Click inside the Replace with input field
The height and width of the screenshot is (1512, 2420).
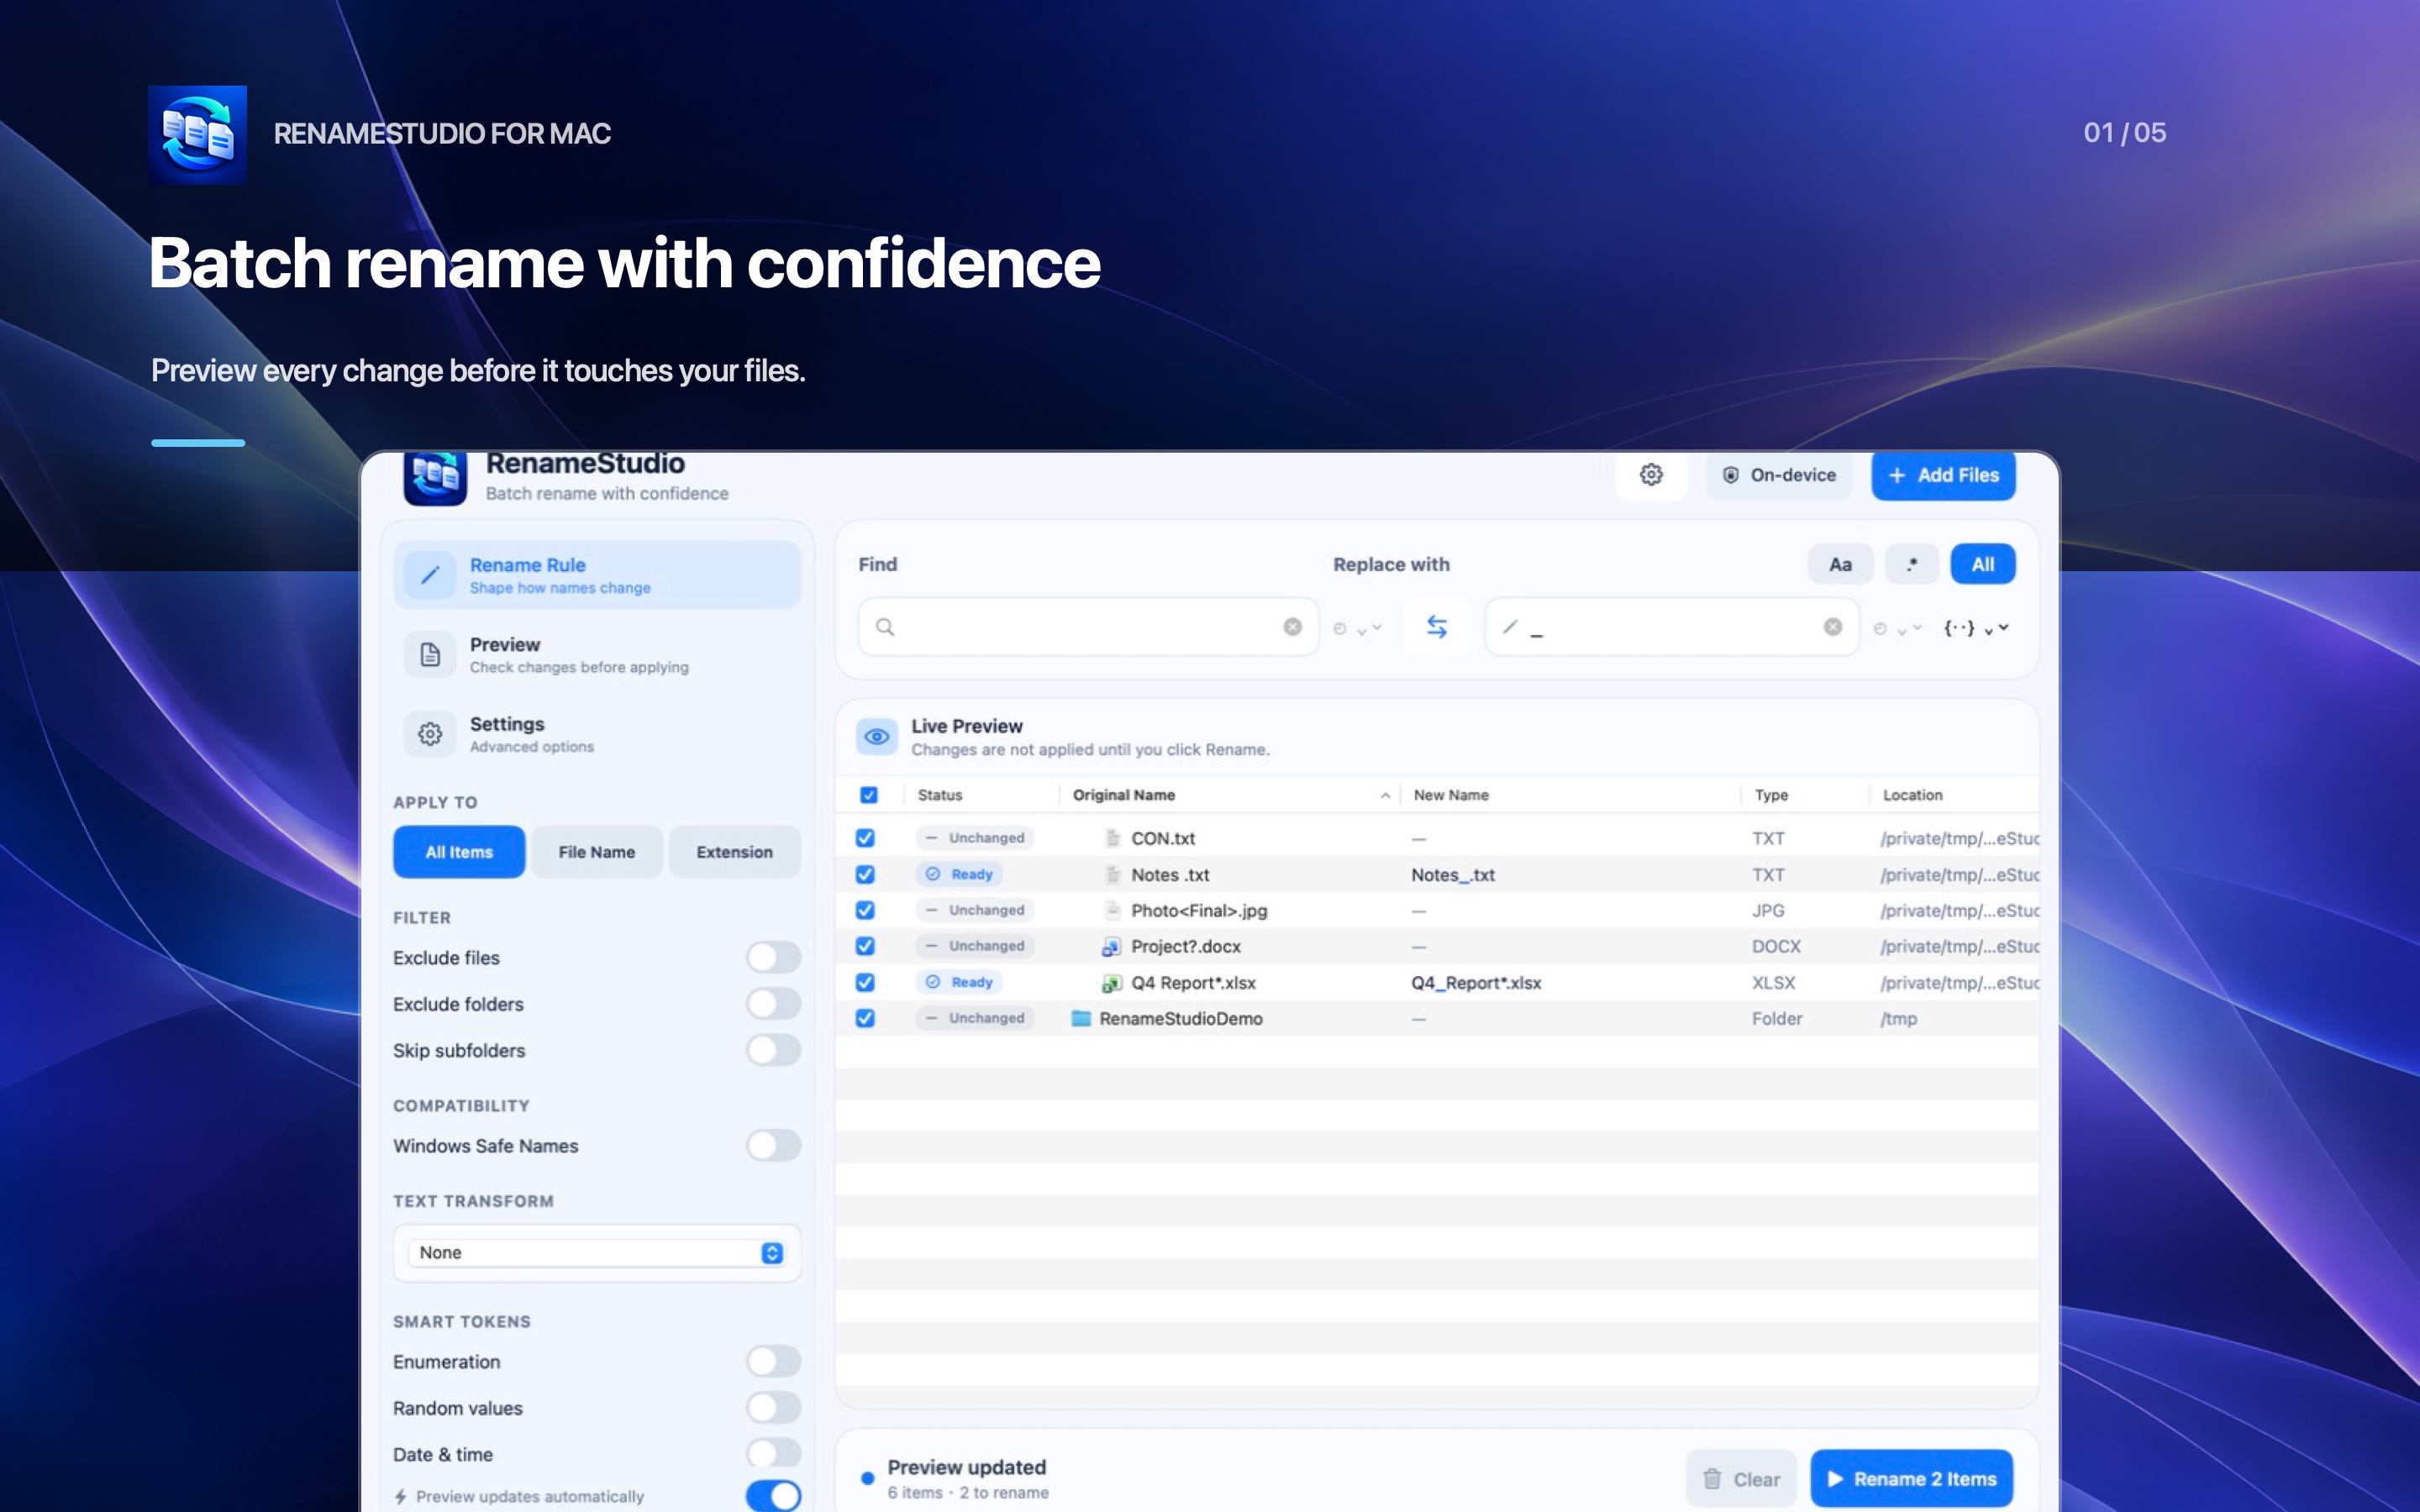click(1672, 627)
